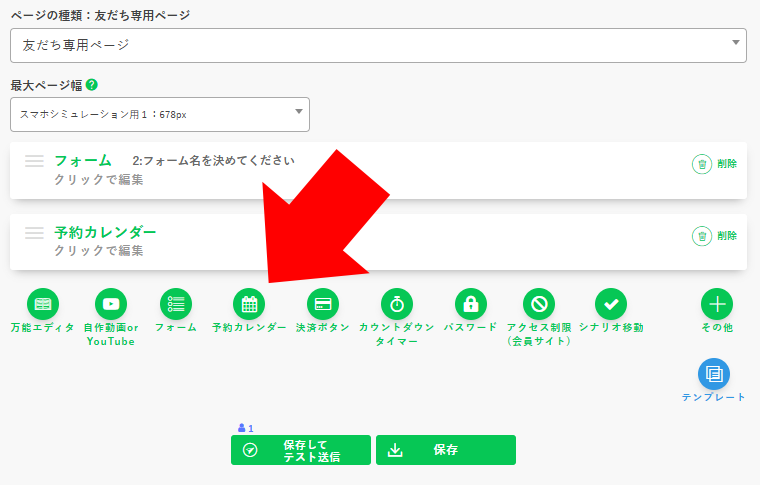Delete the 予約カレンダー block via the trash icon
This screenshot has width=760, height=485.
(x=701, y=236)
